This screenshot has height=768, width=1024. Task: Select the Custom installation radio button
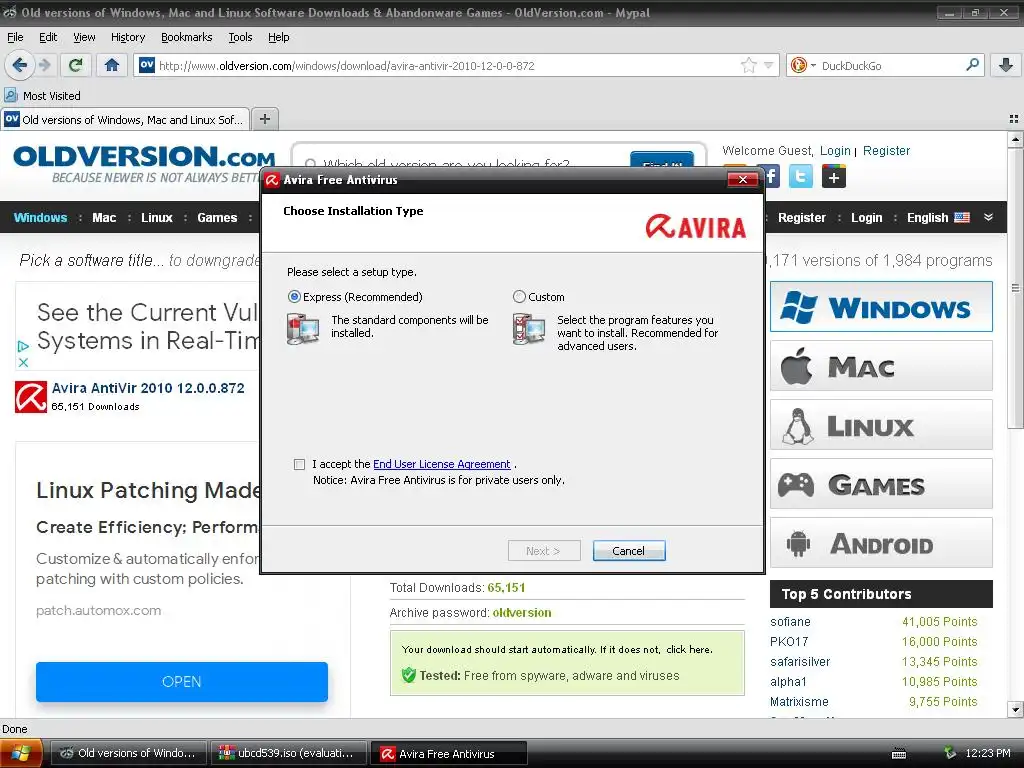(x=519, y=296)
